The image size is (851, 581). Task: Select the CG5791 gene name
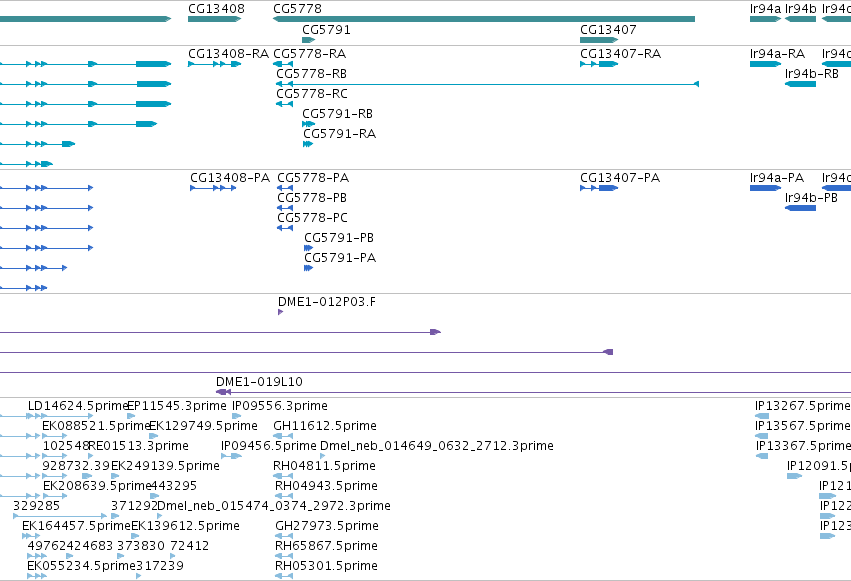(326, 30)
